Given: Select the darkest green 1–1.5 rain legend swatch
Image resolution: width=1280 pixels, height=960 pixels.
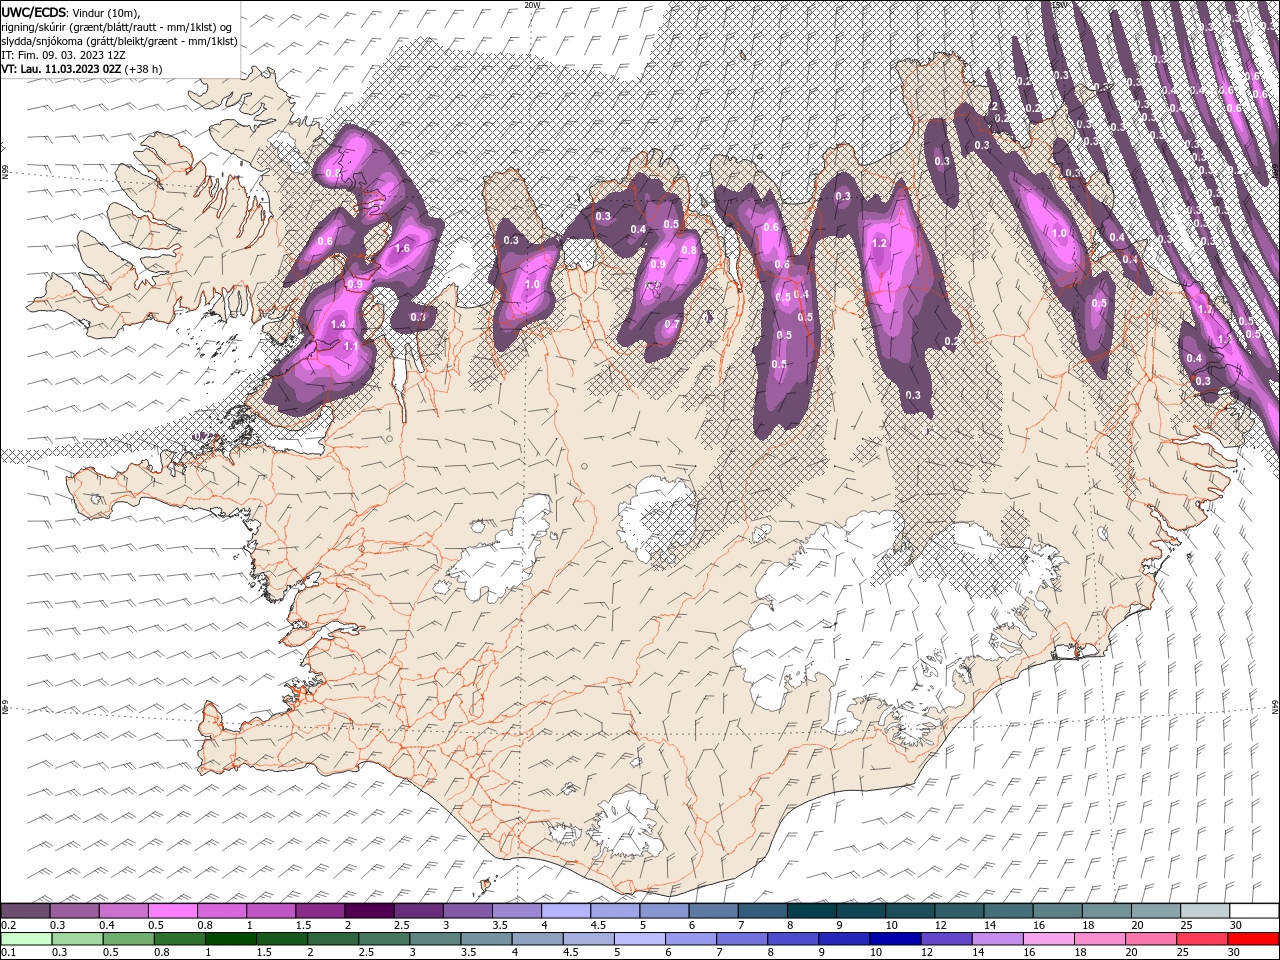Looking at the screenshot, I should click(231, 939).
